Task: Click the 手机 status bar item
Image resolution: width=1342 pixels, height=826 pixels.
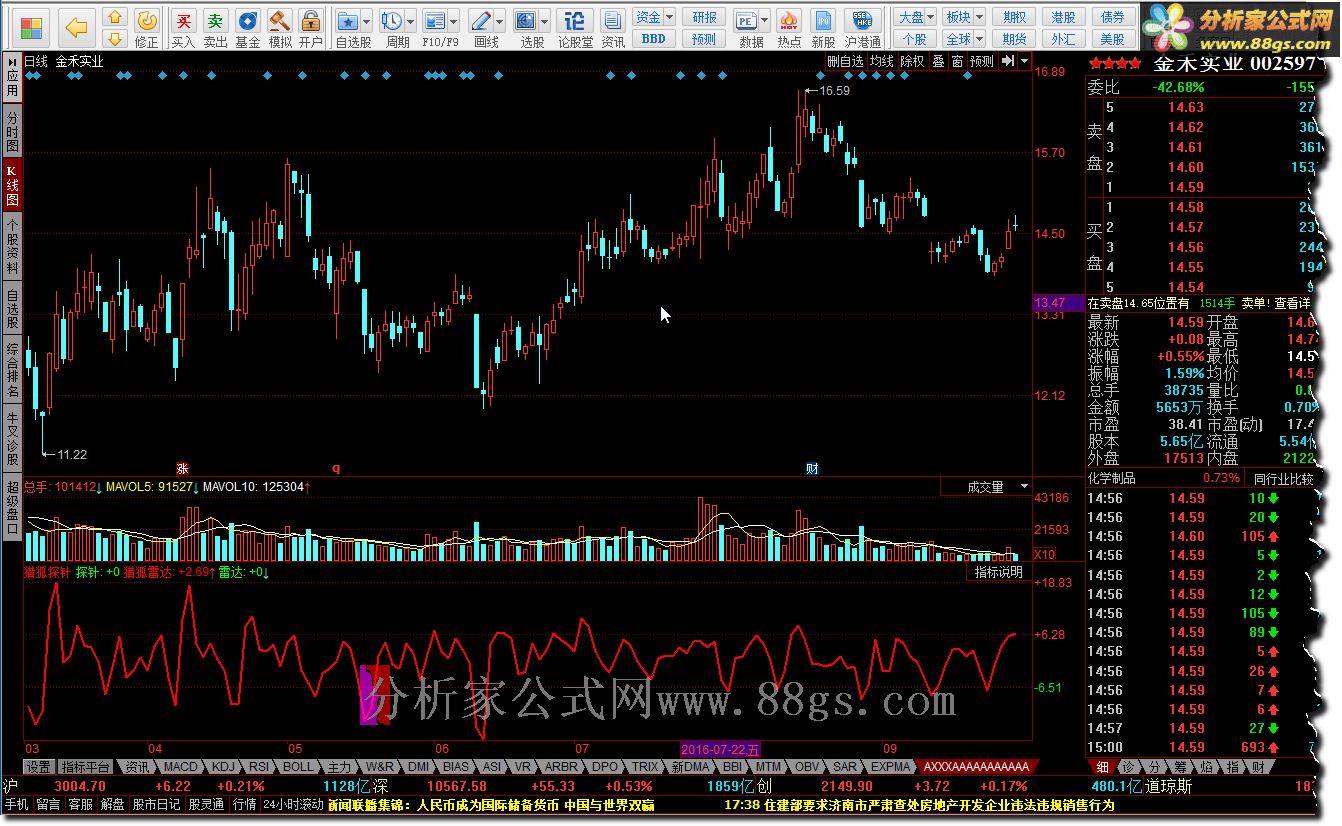Action: [16, 804]
